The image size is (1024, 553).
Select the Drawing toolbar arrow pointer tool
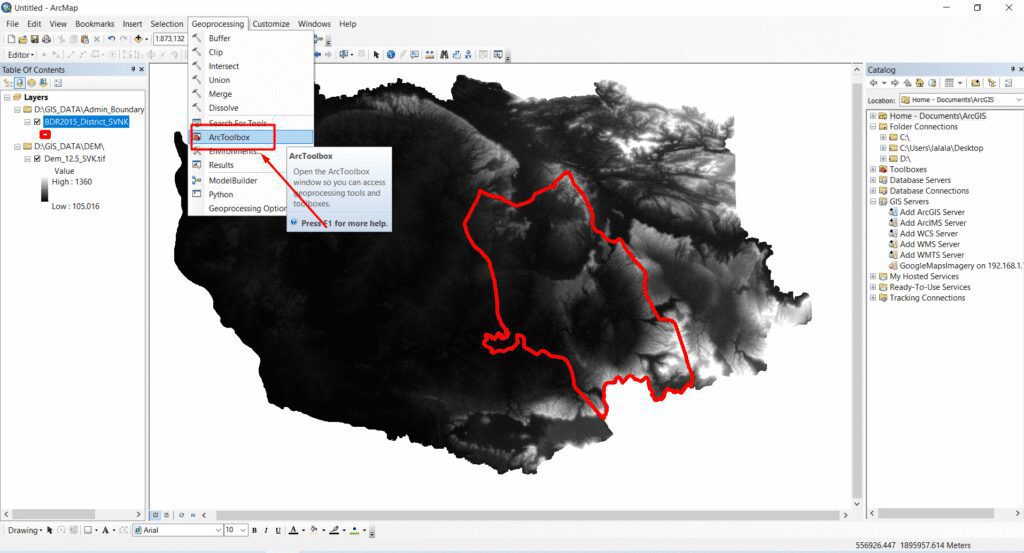(x=50, y=530)
